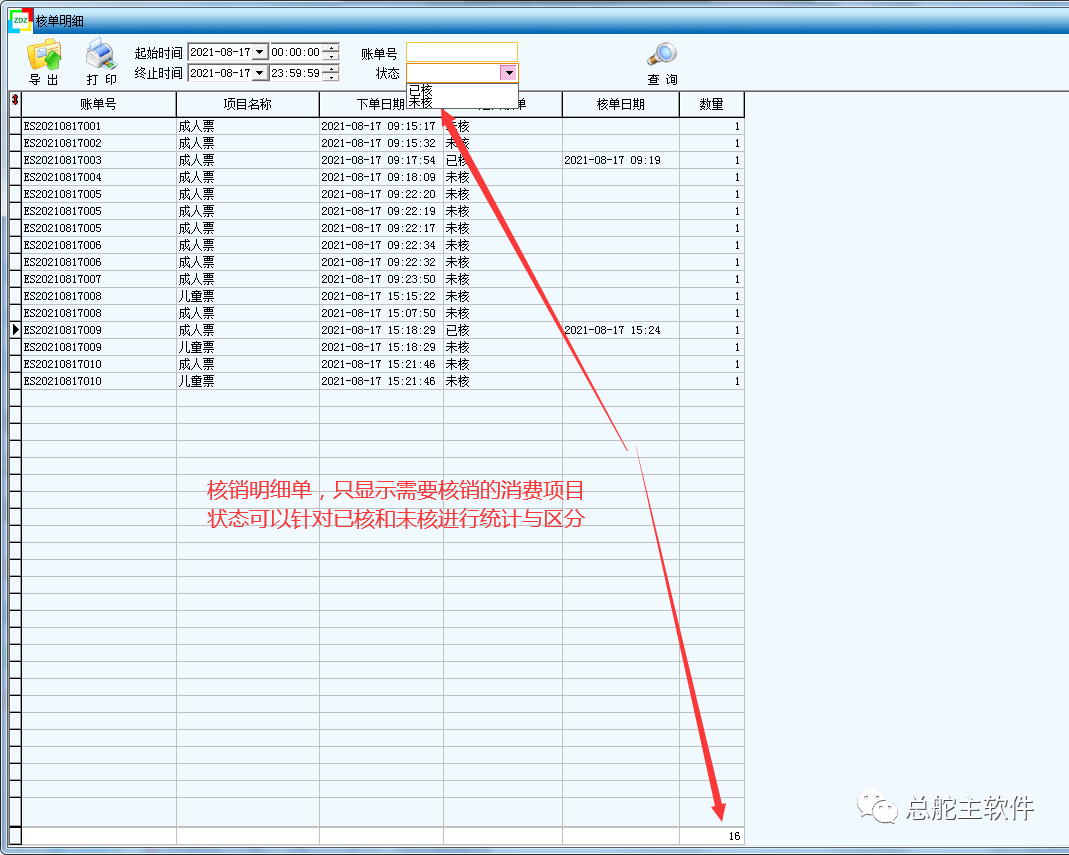
Task: Click the 导出 export folder icon
Action: coord(44,55)
